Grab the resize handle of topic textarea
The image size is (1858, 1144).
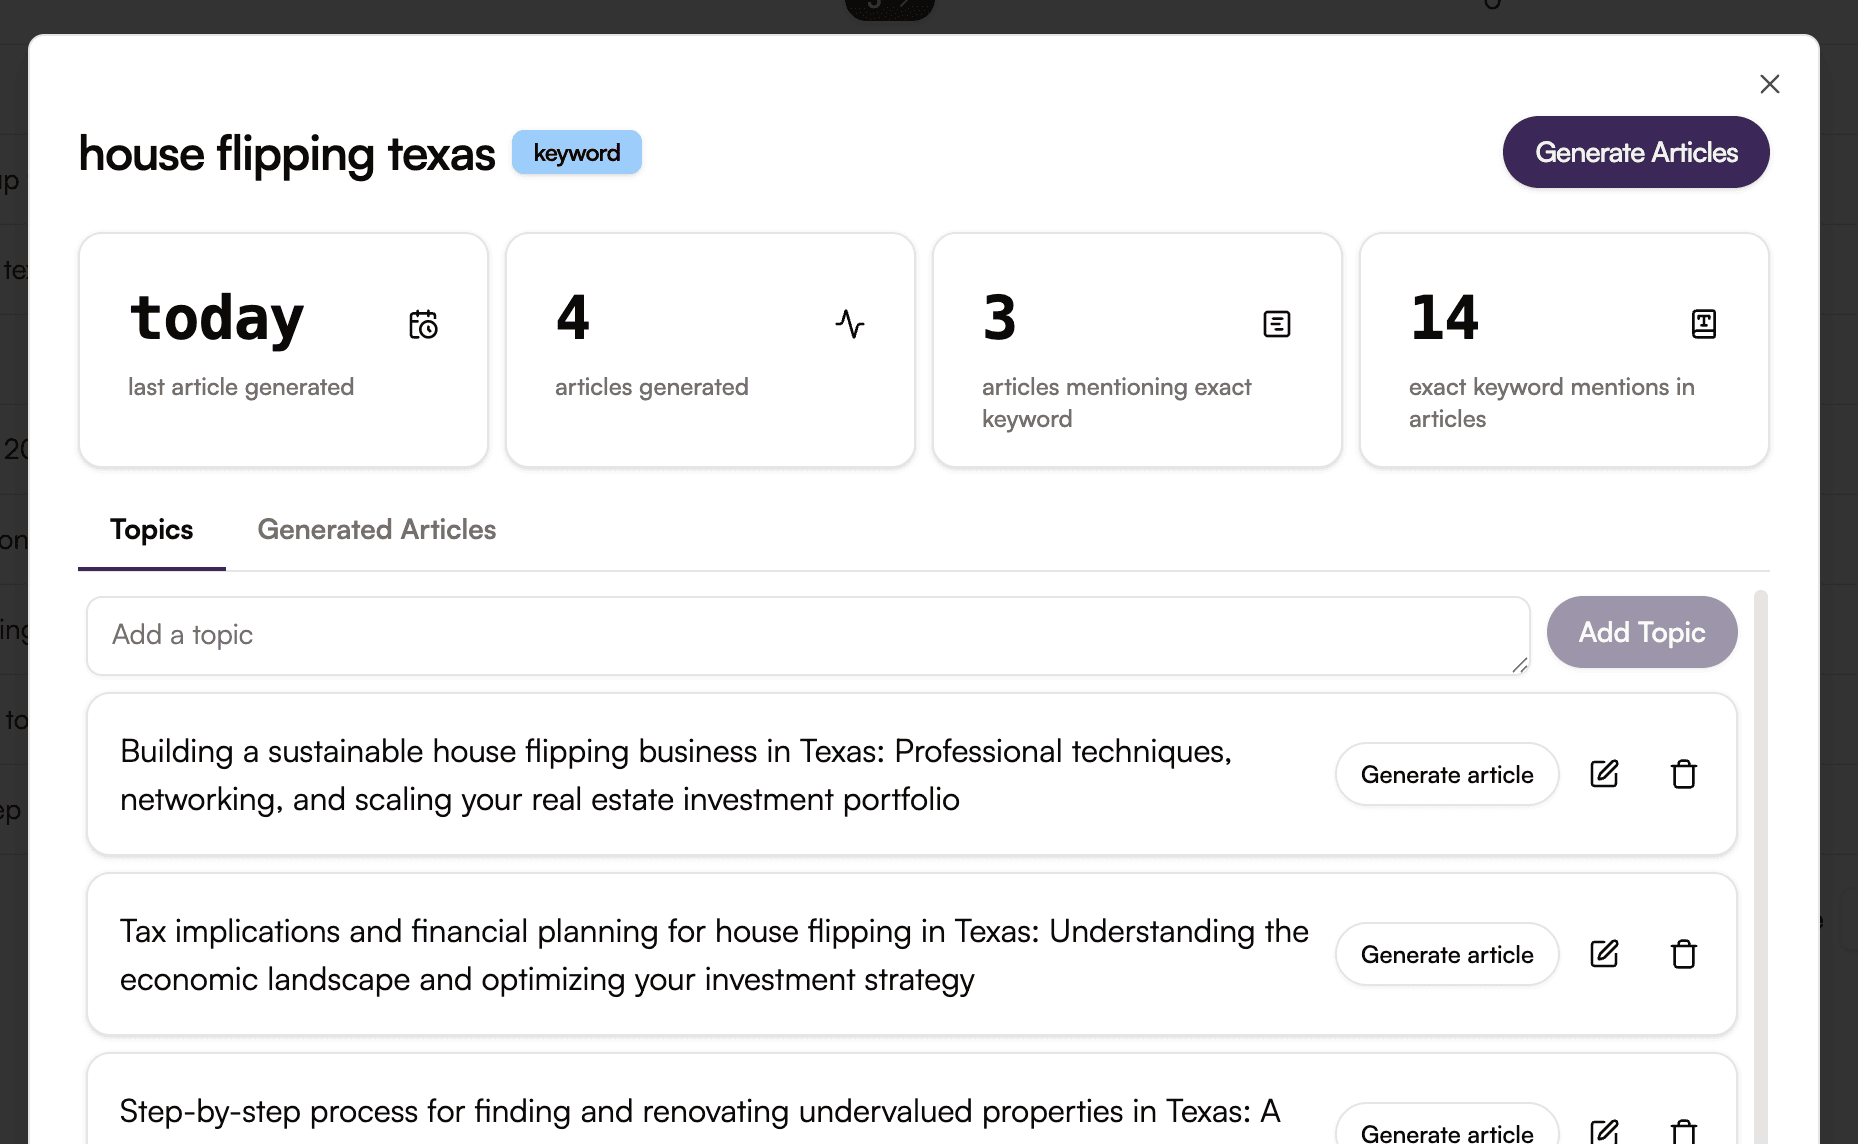click(1519, 665)
